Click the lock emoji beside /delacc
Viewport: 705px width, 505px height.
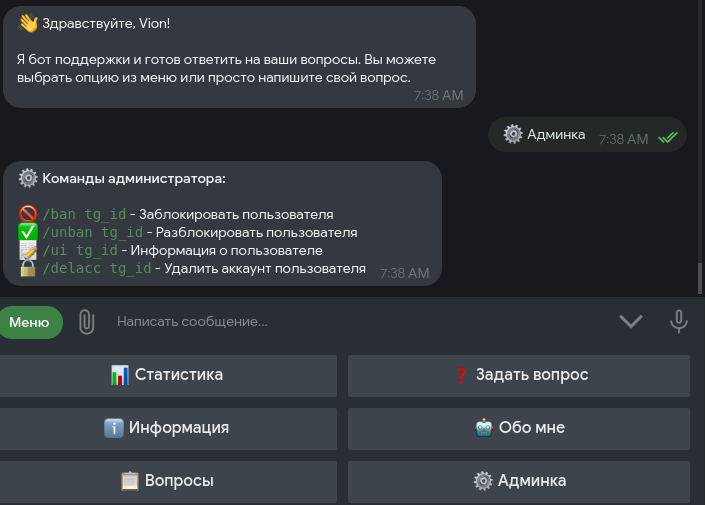pos(28,268)
